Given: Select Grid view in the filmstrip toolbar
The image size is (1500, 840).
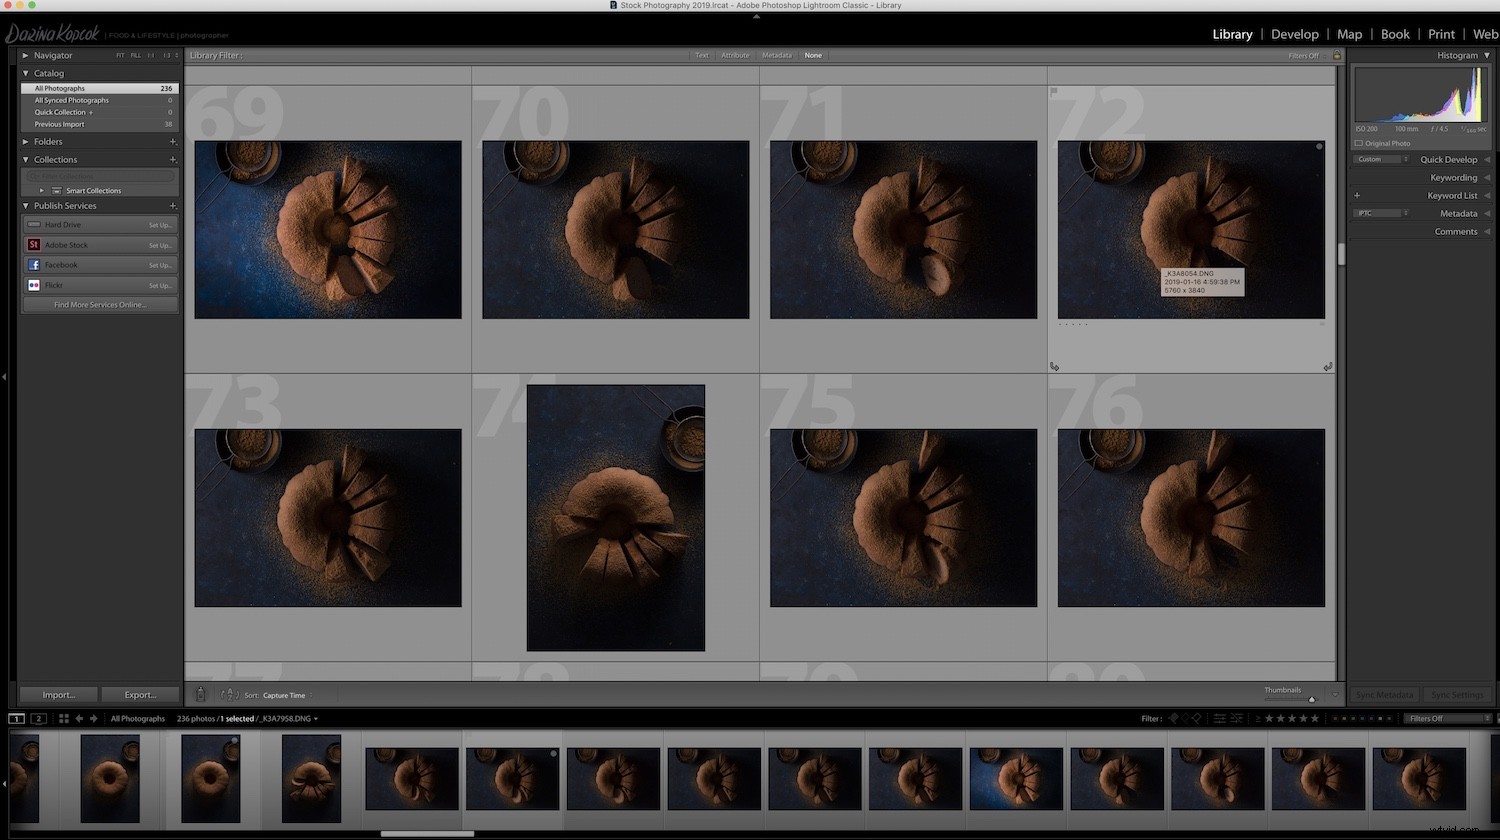Looking at the screenshot, I should click(x=64, y=718).
